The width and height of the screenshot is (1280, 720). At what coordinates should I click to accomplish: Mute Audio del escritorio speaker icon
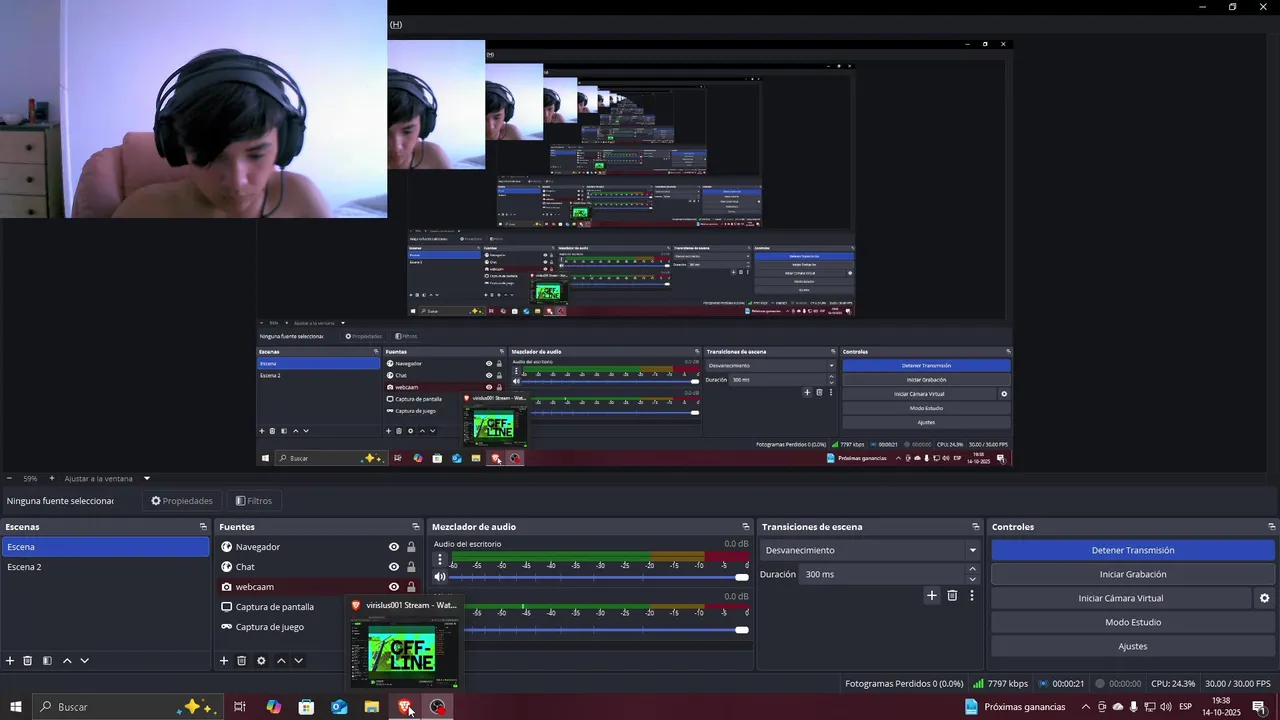(440, 577)
